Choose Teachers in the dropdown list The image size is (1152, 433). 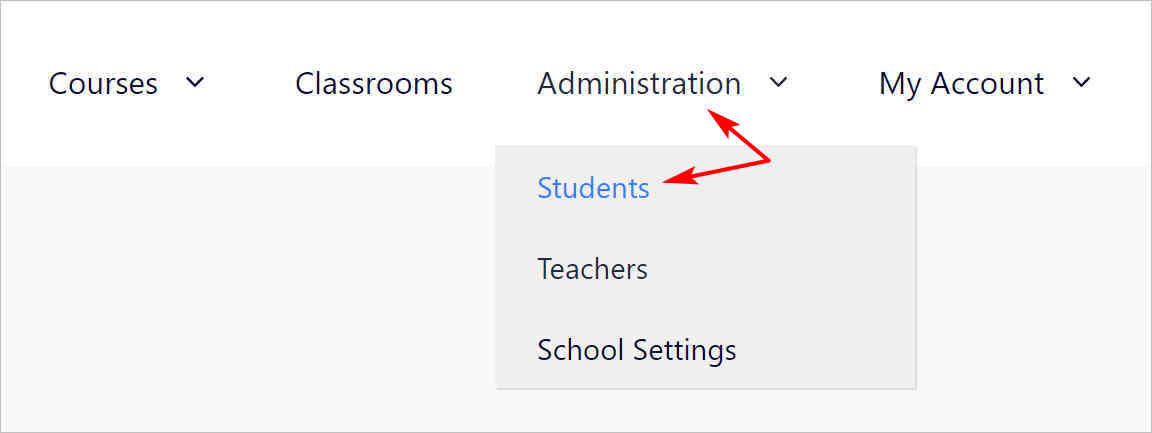click(x=592, y=269)
